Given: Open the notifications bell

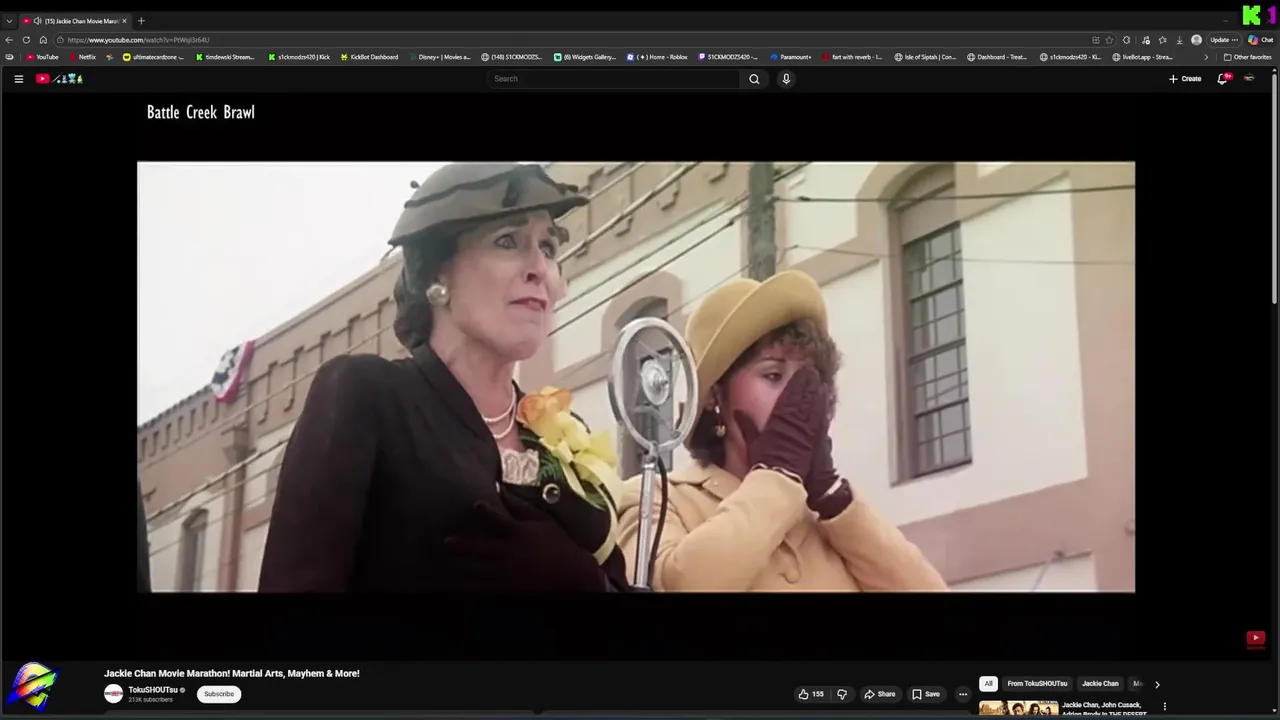Looking at the screenshot, I should [x=1222, y=78].
